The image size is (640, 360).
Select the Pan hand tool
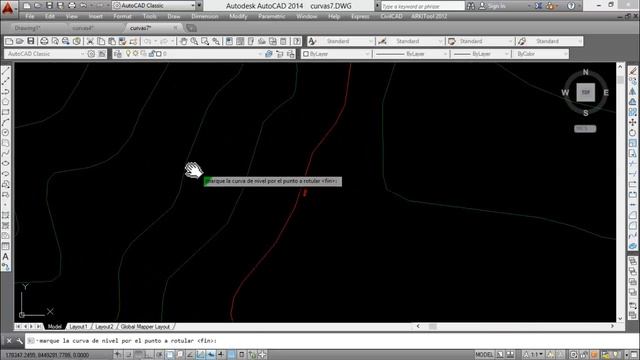pyautogui.click(x=184, y=41)
